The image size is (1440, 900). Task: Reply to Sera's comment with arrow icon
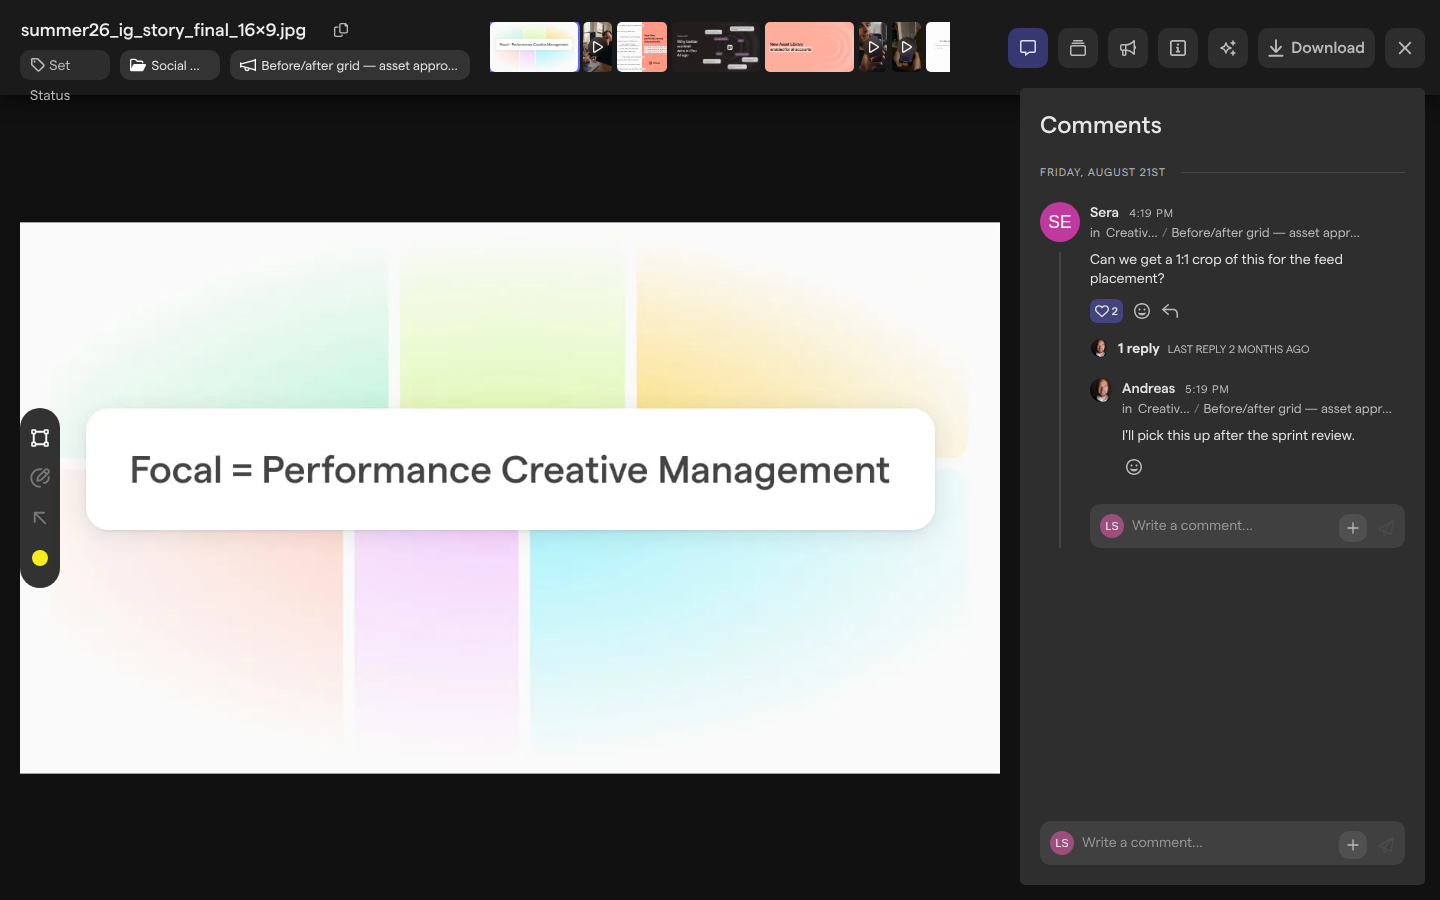[1170, 311]
